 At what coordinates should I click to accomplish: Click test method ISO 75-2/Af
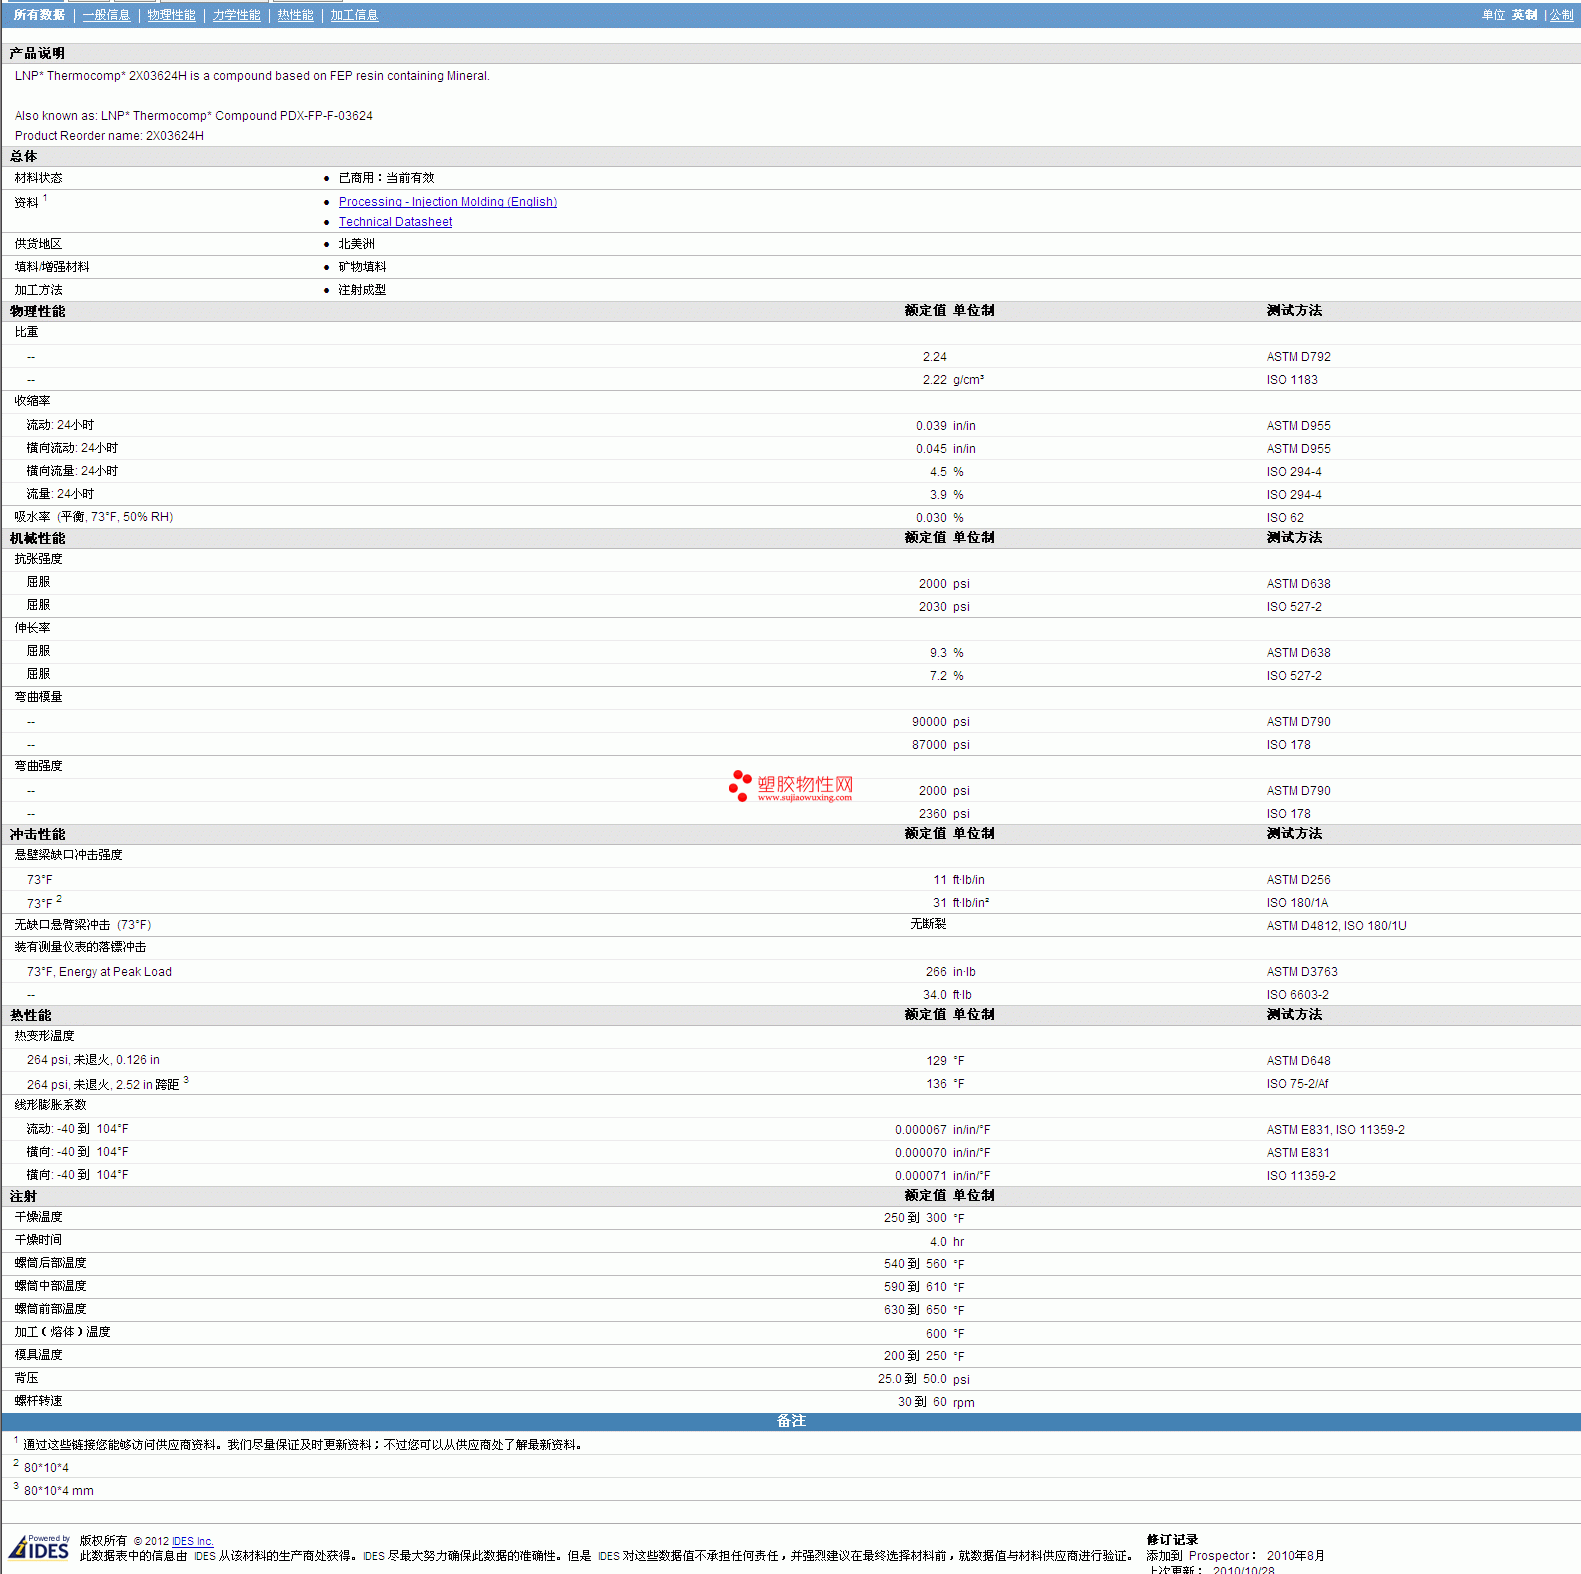coord(1297,1084)
